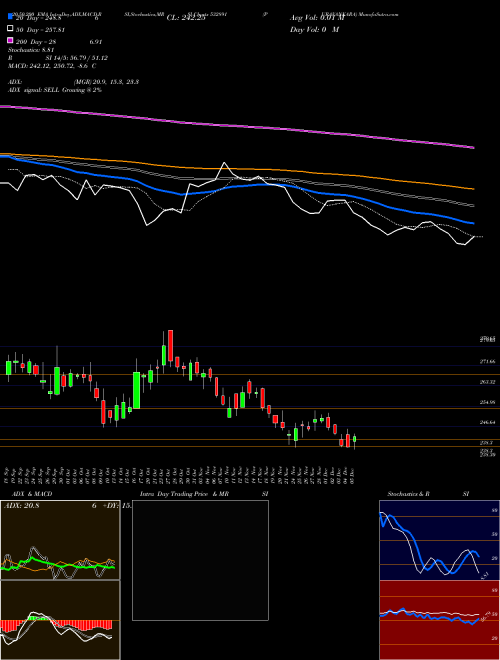
Task: Click the magenta 200 Day legend swatch
Action: [x=10, y=41]
